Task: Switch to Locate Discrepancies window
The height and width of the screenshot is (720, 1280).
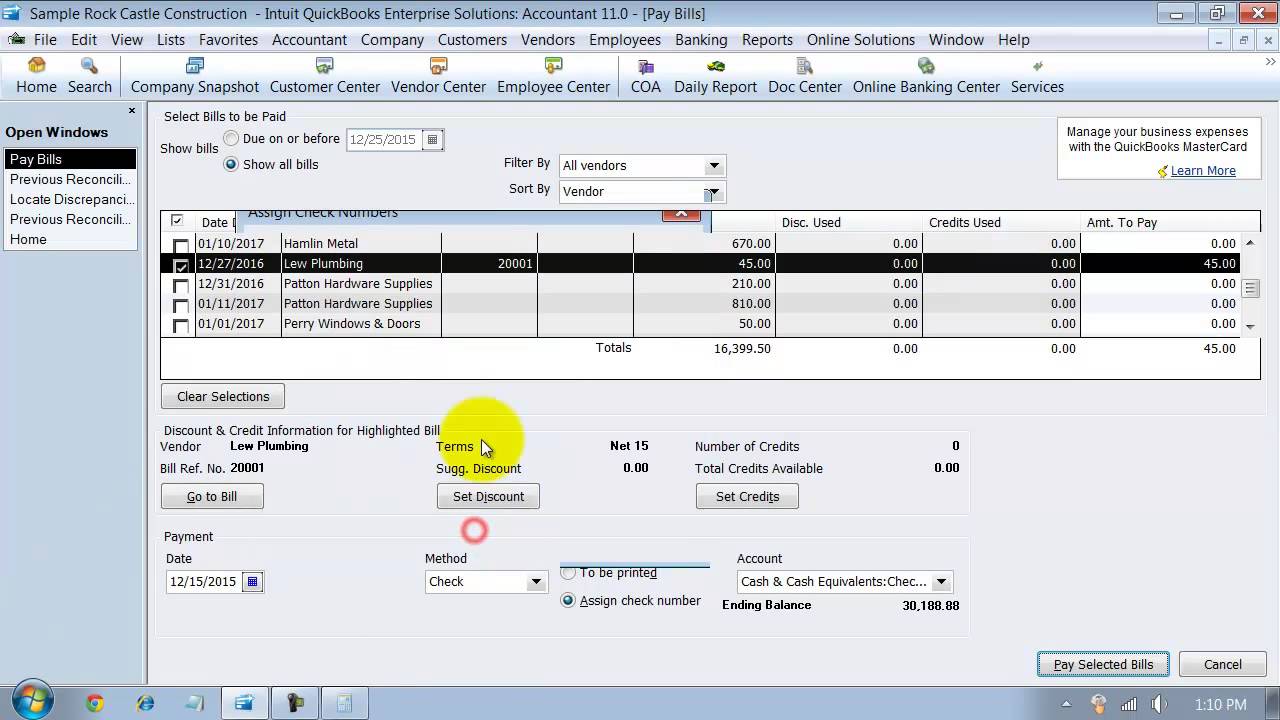Action: click(x=70, y=199)
